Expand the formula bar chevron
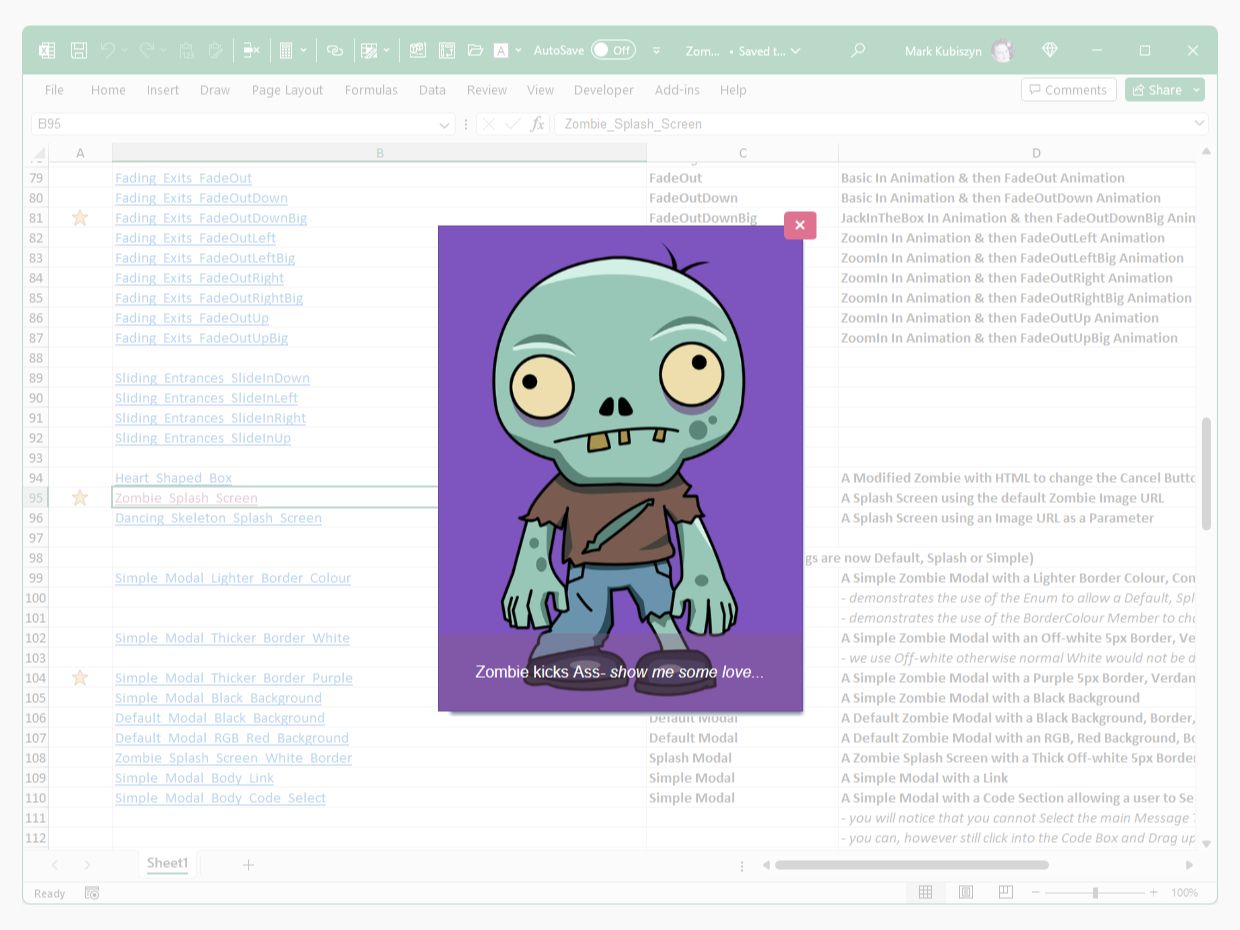The image size is (1240, 930). click(x=1198, y=124)
